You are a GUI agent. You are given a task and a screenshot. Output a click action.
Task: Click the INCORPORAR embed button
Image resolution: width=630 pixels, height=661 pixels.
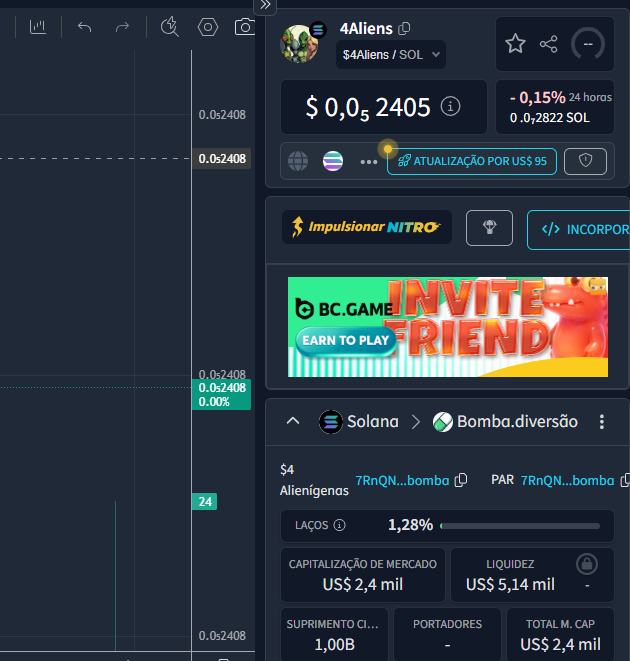(579, 230)
